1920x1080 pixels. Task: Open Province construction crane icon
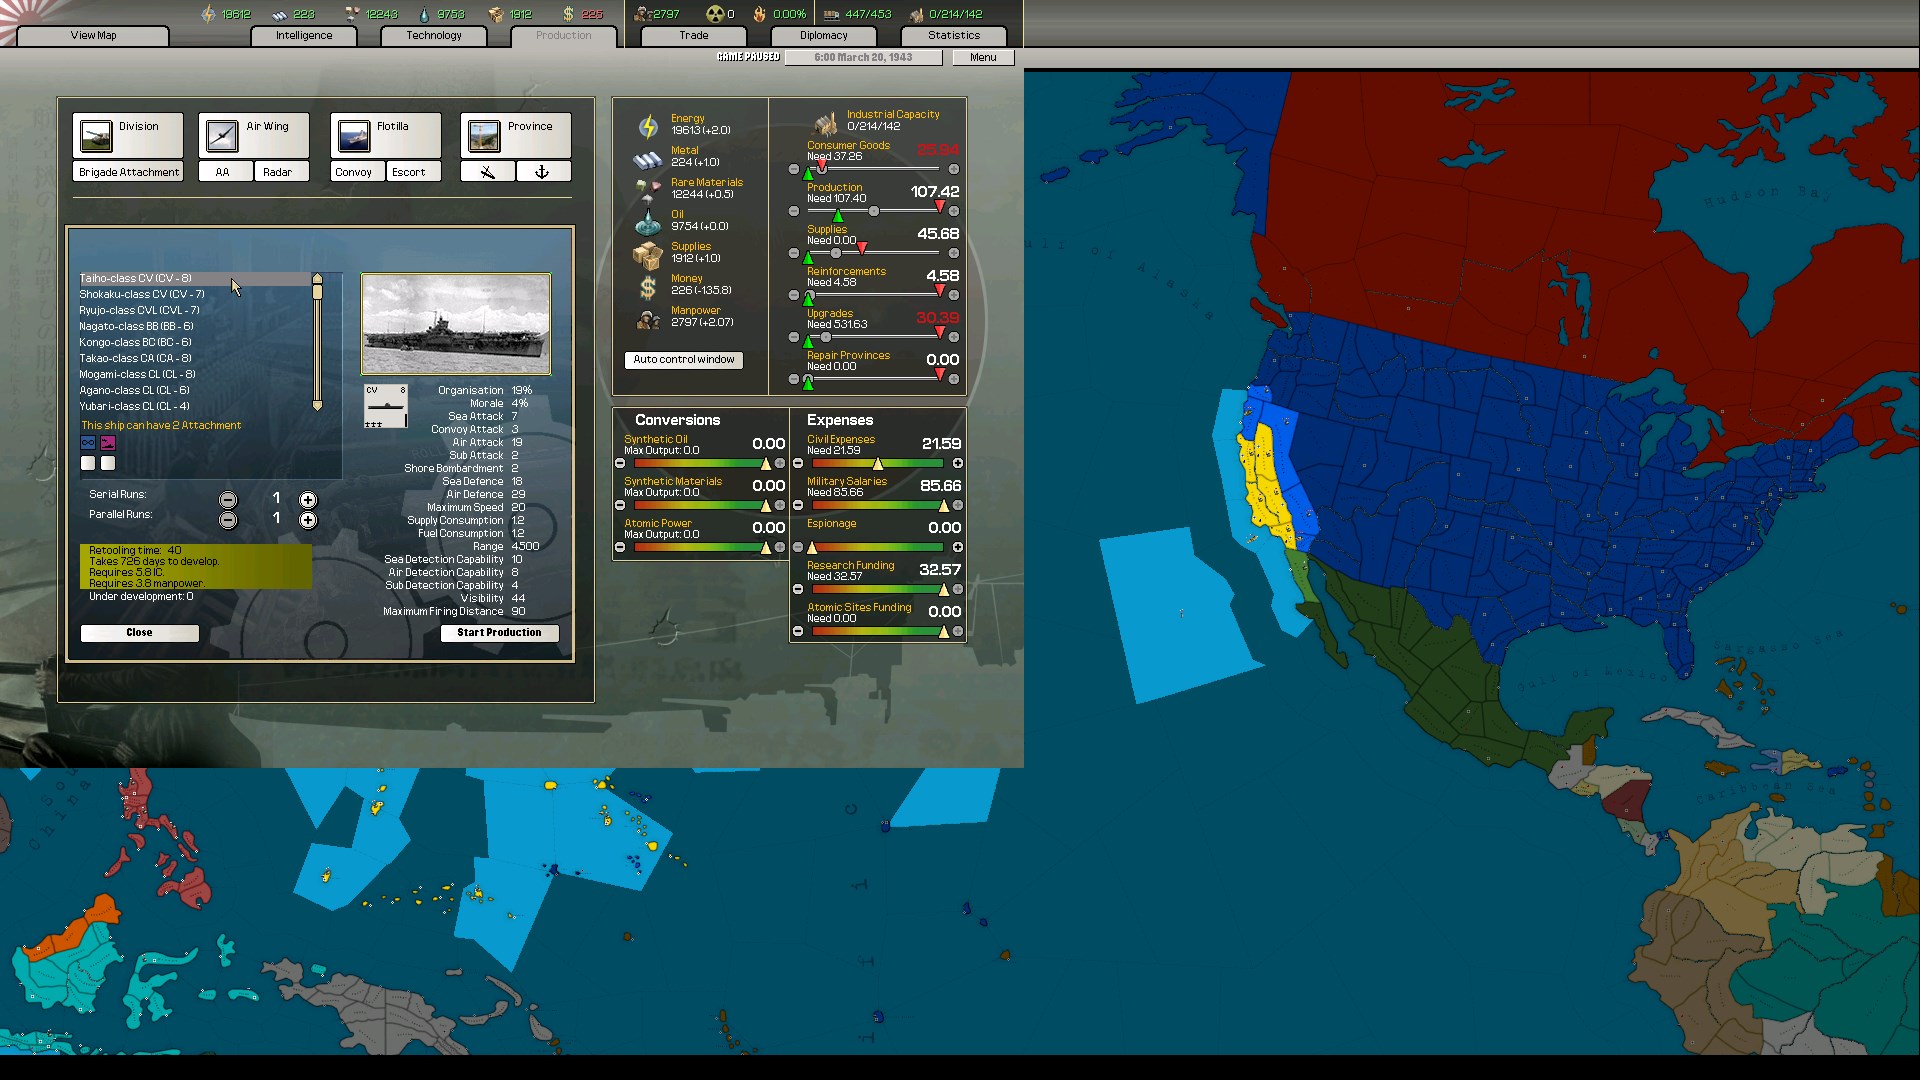coord(484,135)
